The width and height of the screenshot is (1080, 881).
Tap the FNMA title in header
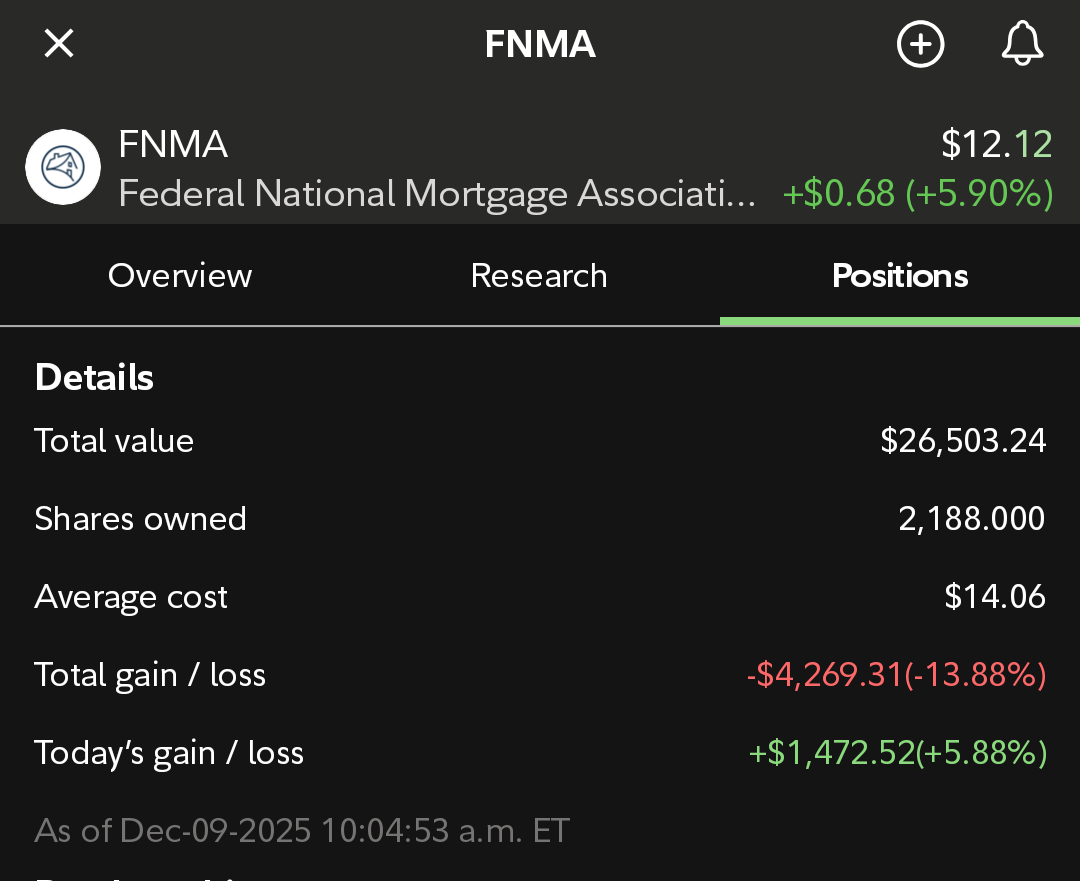click(x=540, y=45)
